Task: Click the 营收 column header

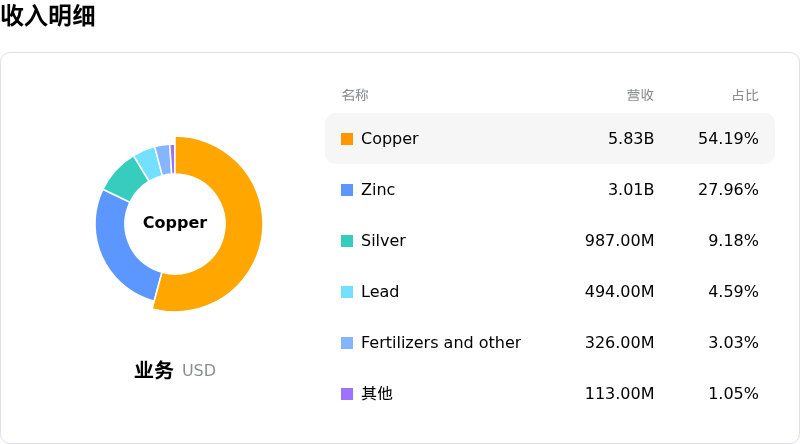Action: [640, 95]
